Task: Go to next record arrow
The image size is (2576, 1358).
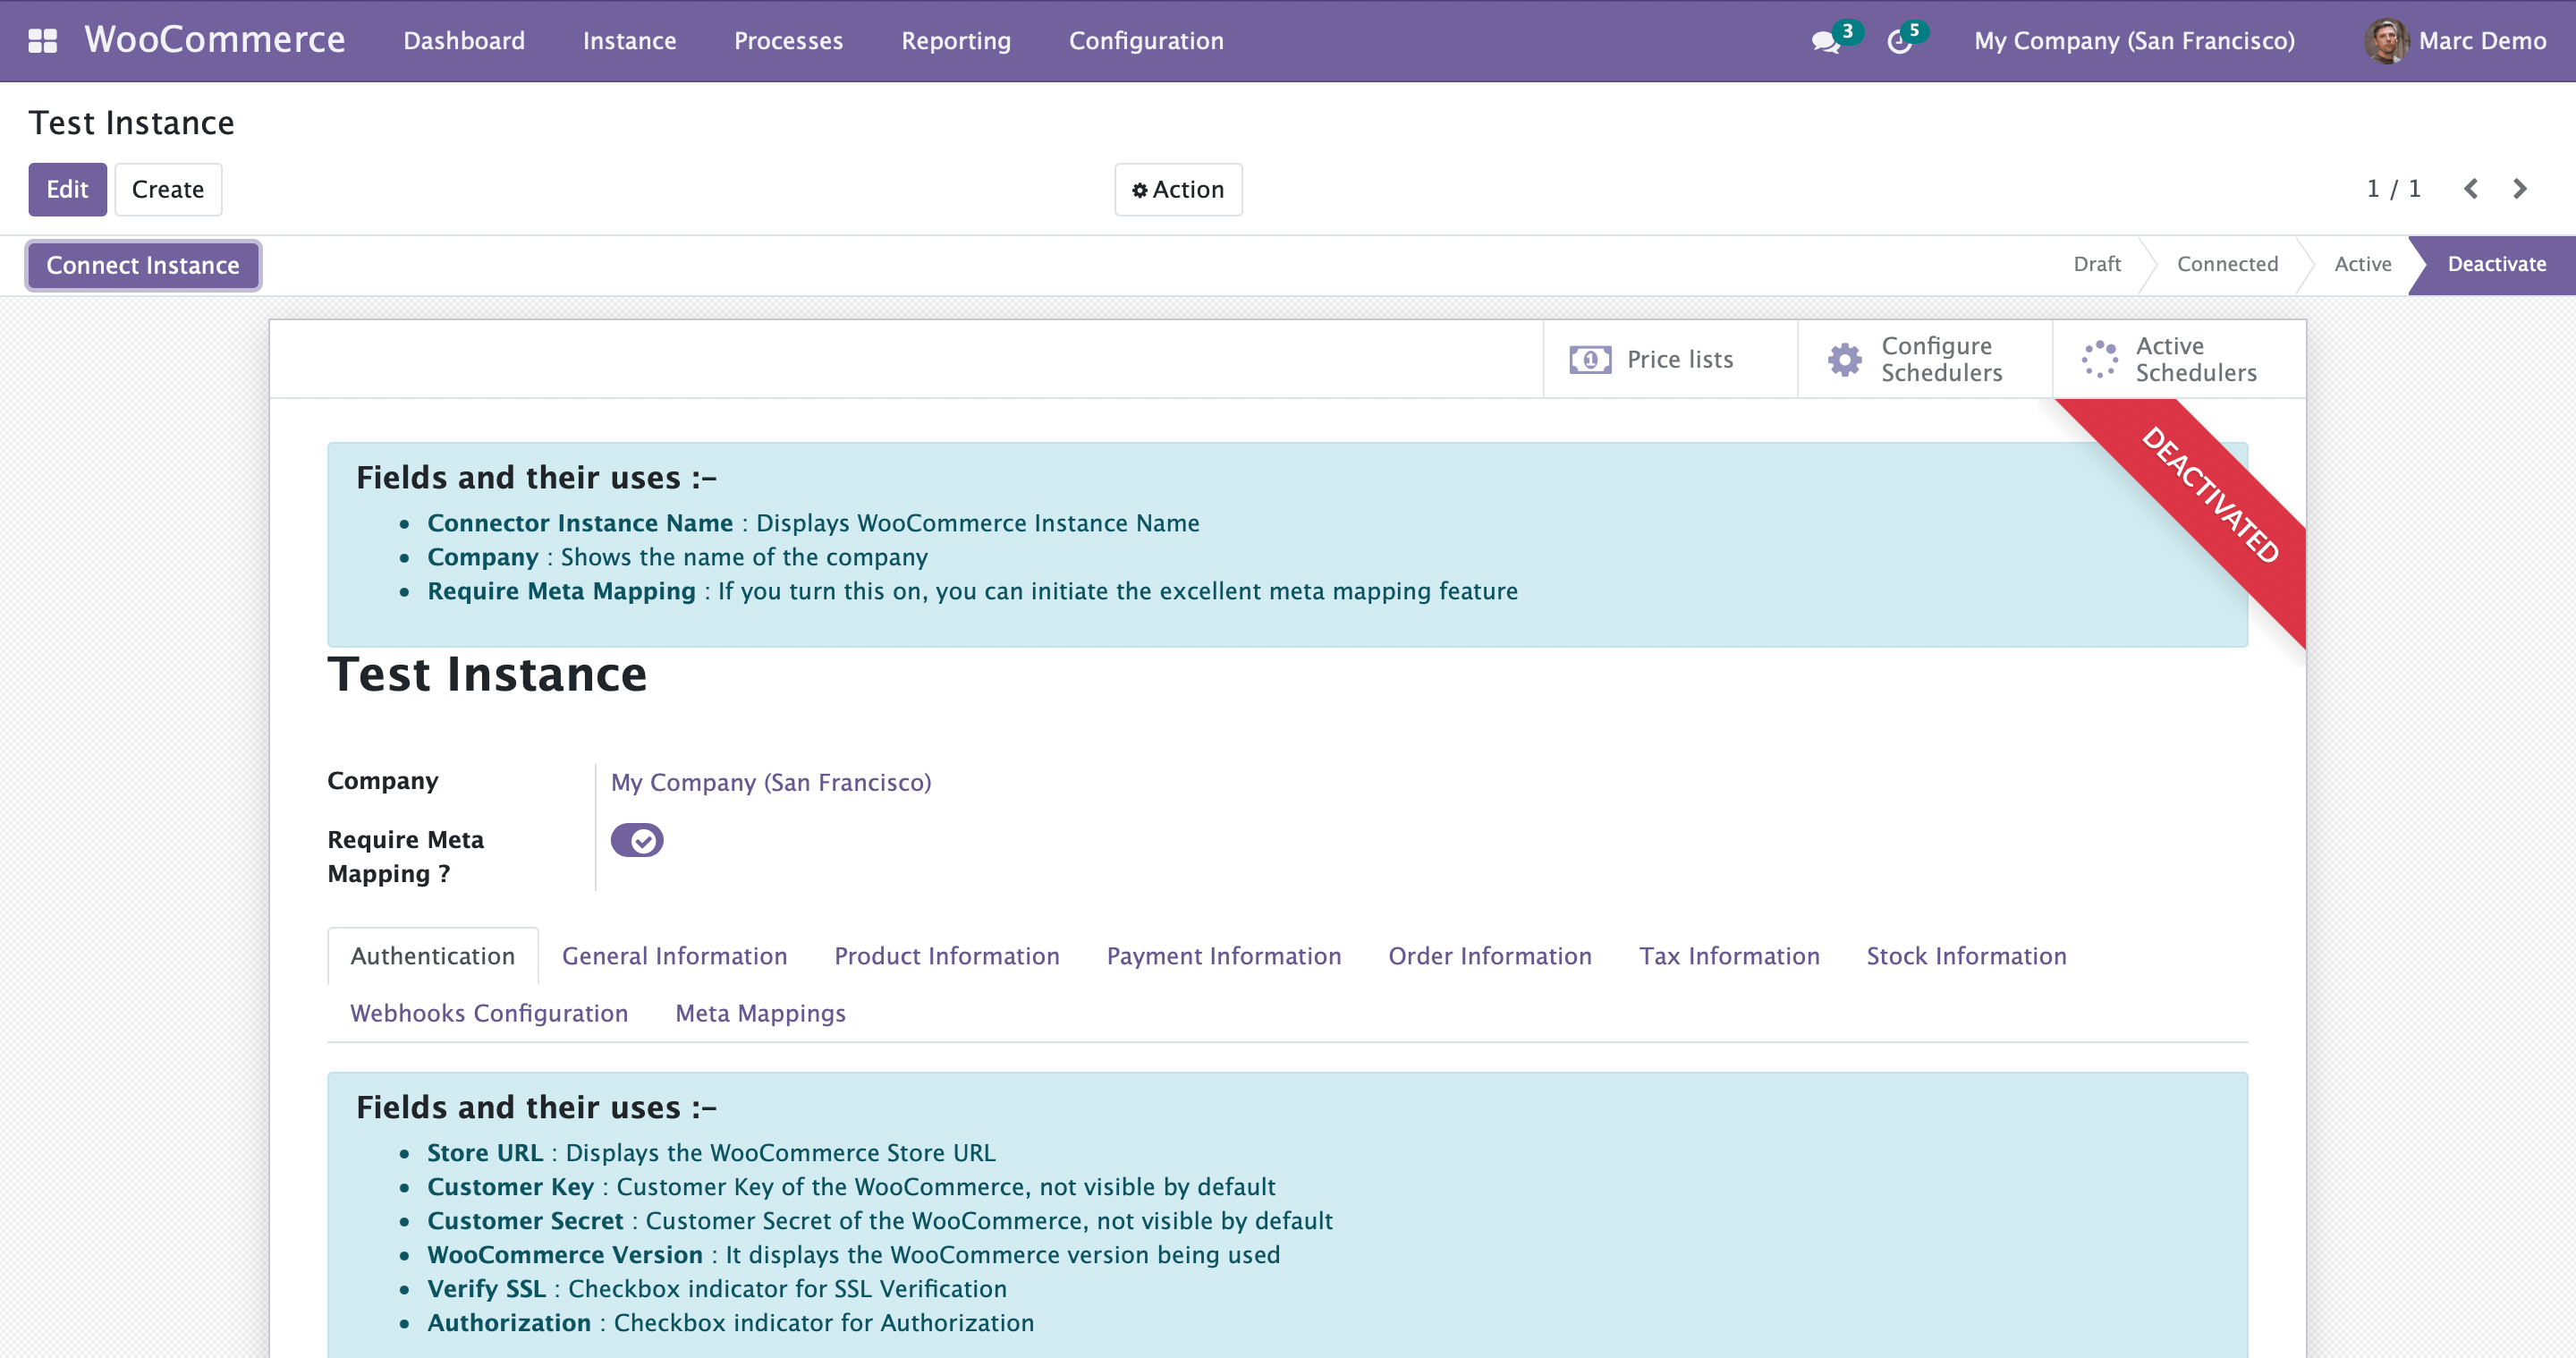Action: (x=2520, y=189)
